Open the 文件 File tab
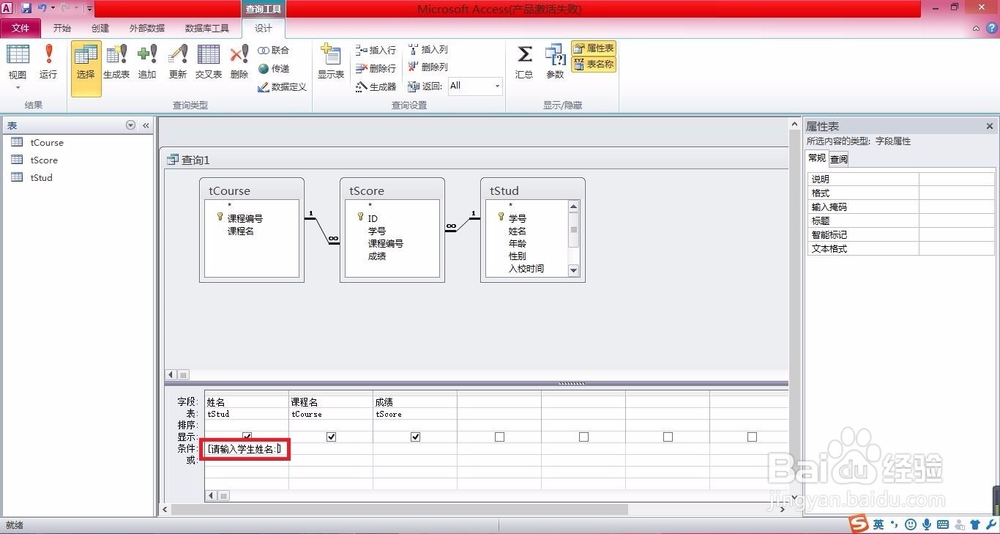The width and height of the screenshot is (1000, 534). point(21,28)
